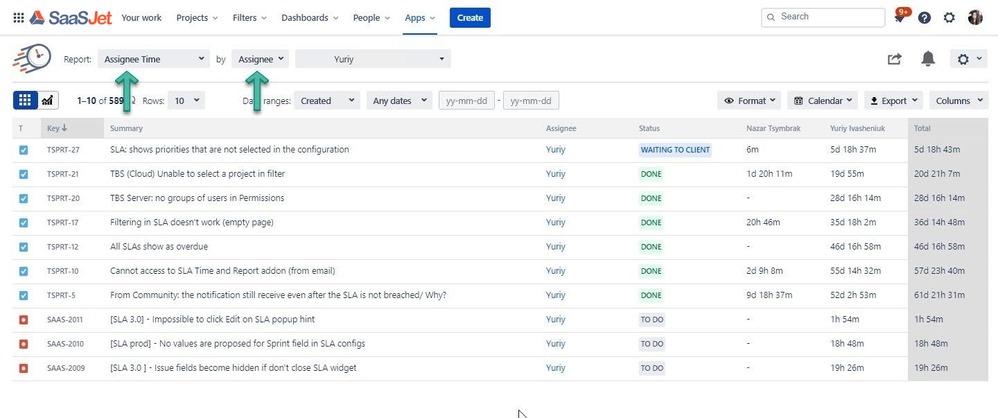The height and width of the screenshot is (418, 998).
Task: Click the report alerts bell icon
Action: [929, 59]
